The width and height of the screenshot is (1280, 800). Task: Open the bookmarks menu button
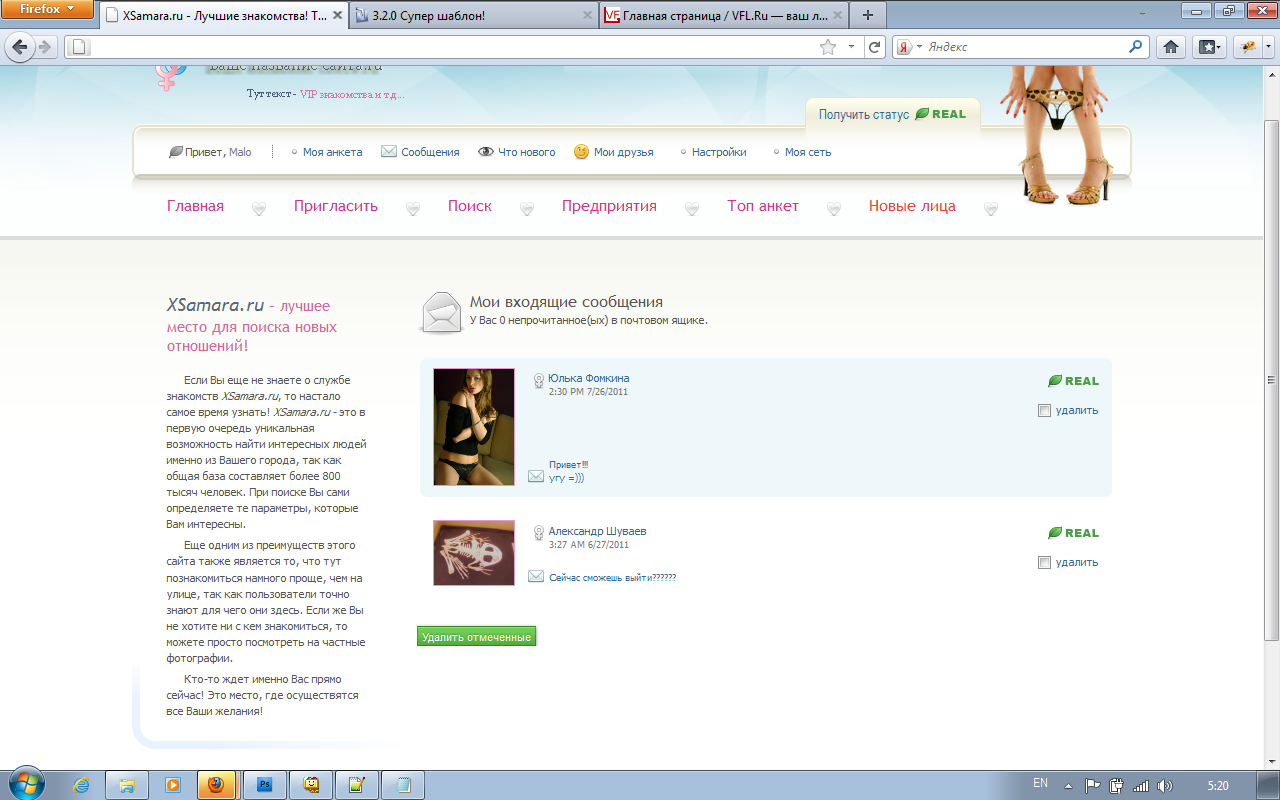(x=1209, y=47)
